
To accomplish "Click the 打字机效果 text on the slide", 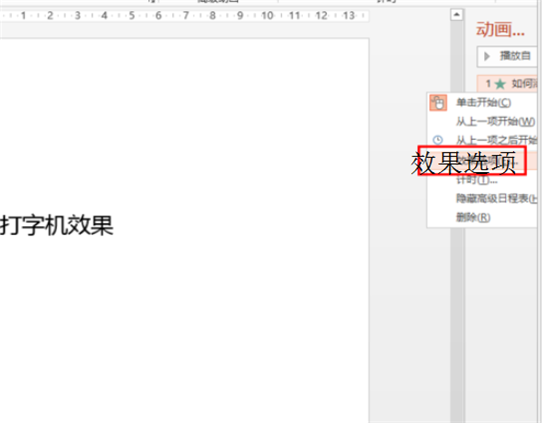I will point(57,225).
